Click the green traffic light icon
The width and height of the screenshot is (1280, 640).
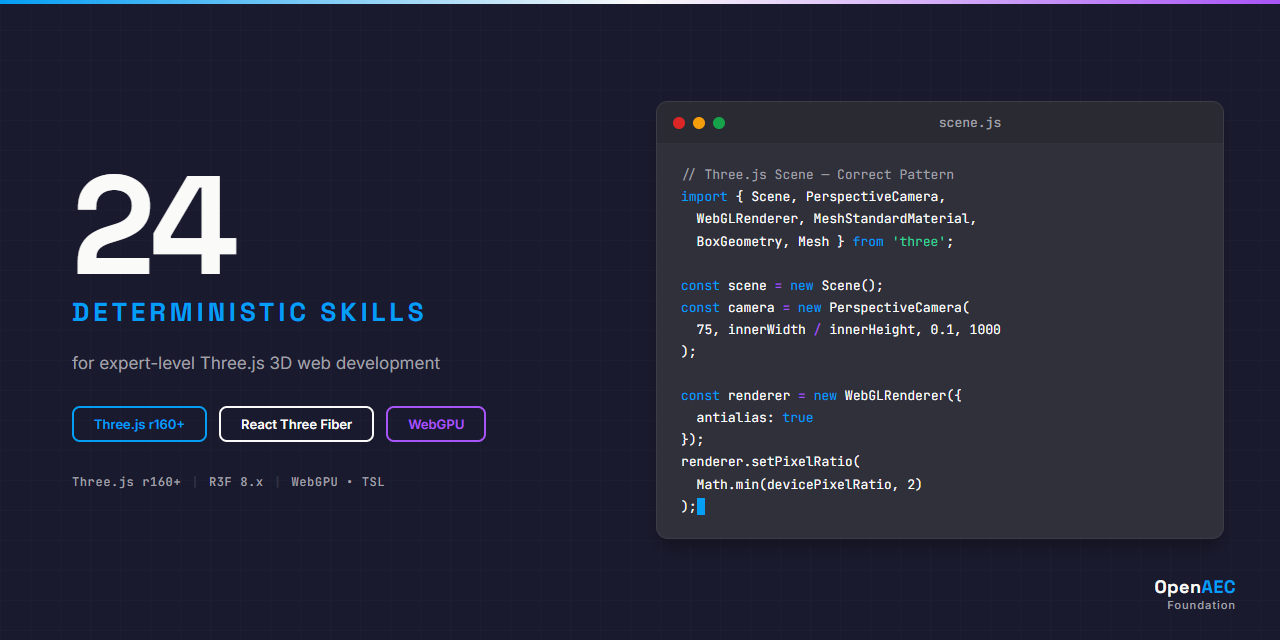[x=719, y=123]
